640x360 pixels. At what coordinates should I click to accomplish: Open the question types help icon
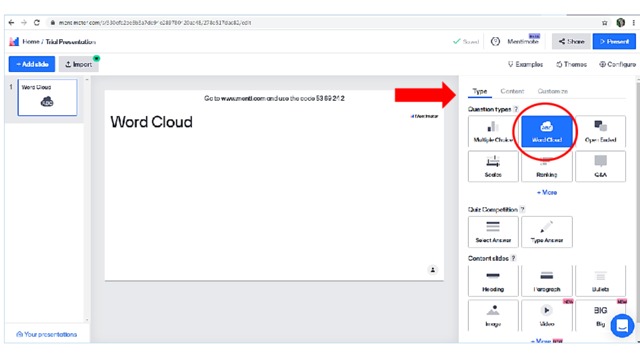click(516, 109)
